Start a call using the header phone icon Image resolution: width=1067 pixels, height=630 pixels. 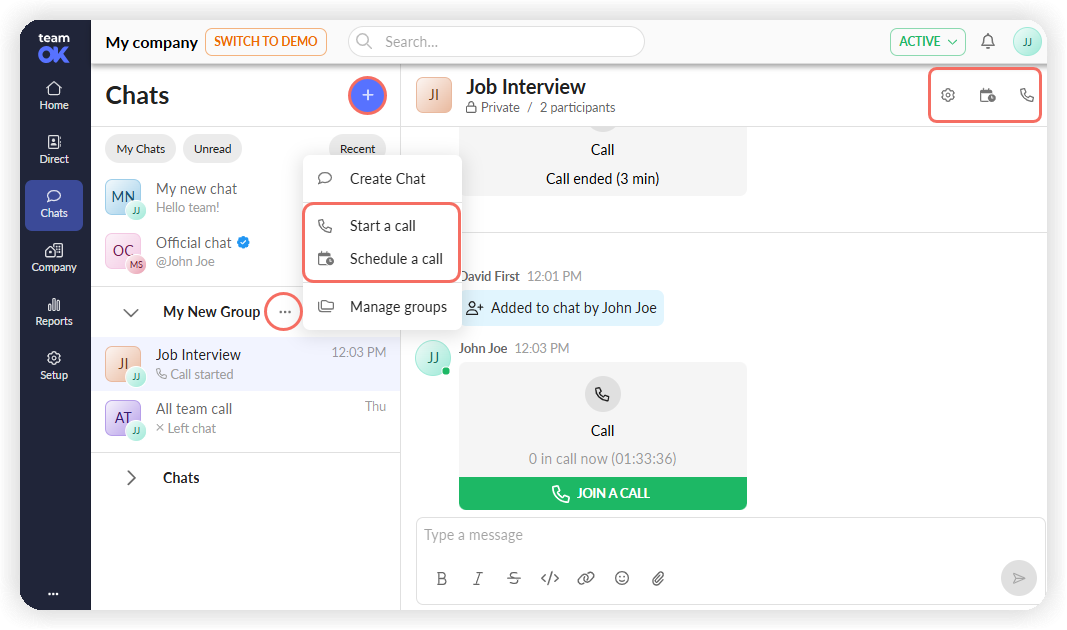click(x=1026, y=95)
